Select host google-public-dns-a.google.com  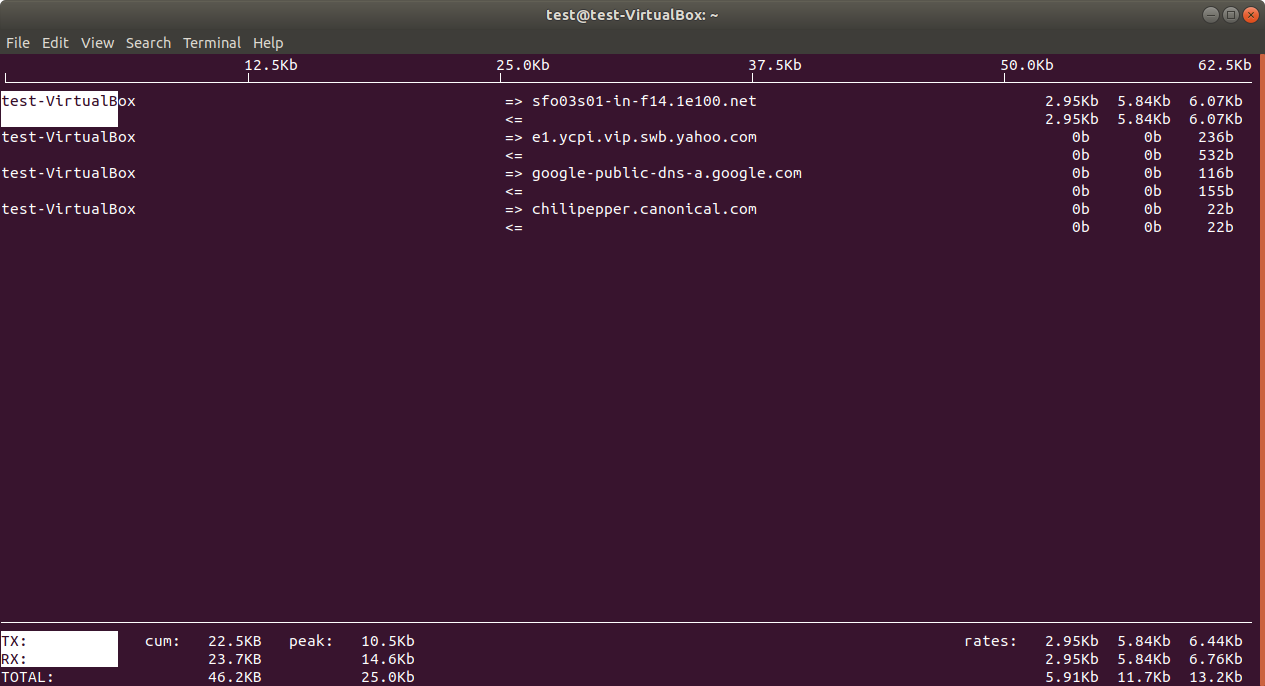click(667, 173)
